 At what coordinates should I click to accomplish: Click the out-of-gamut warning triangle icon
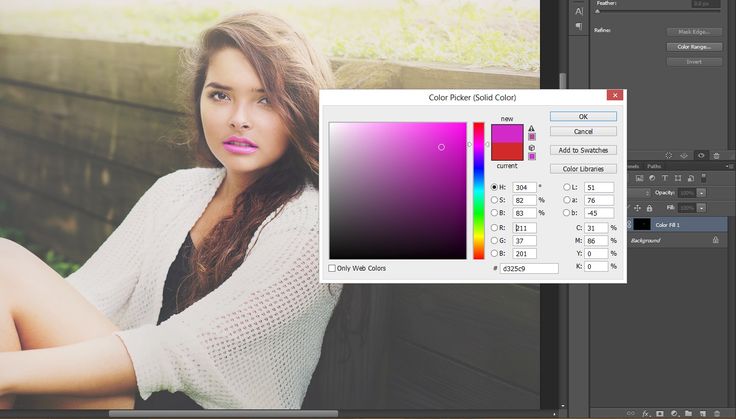pyautogui.click(x=532, y=128)
